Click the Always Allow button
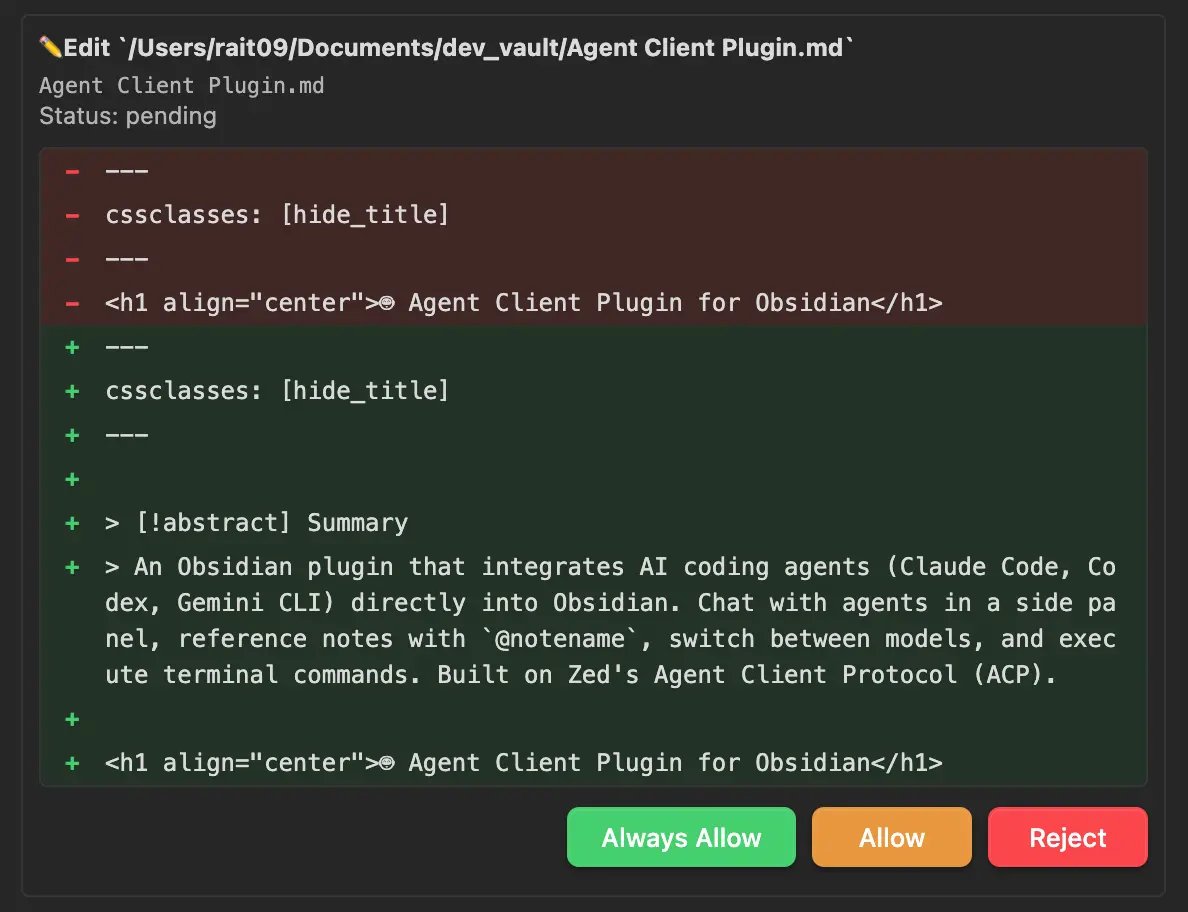1188x912 pixels. click(681, 837)
